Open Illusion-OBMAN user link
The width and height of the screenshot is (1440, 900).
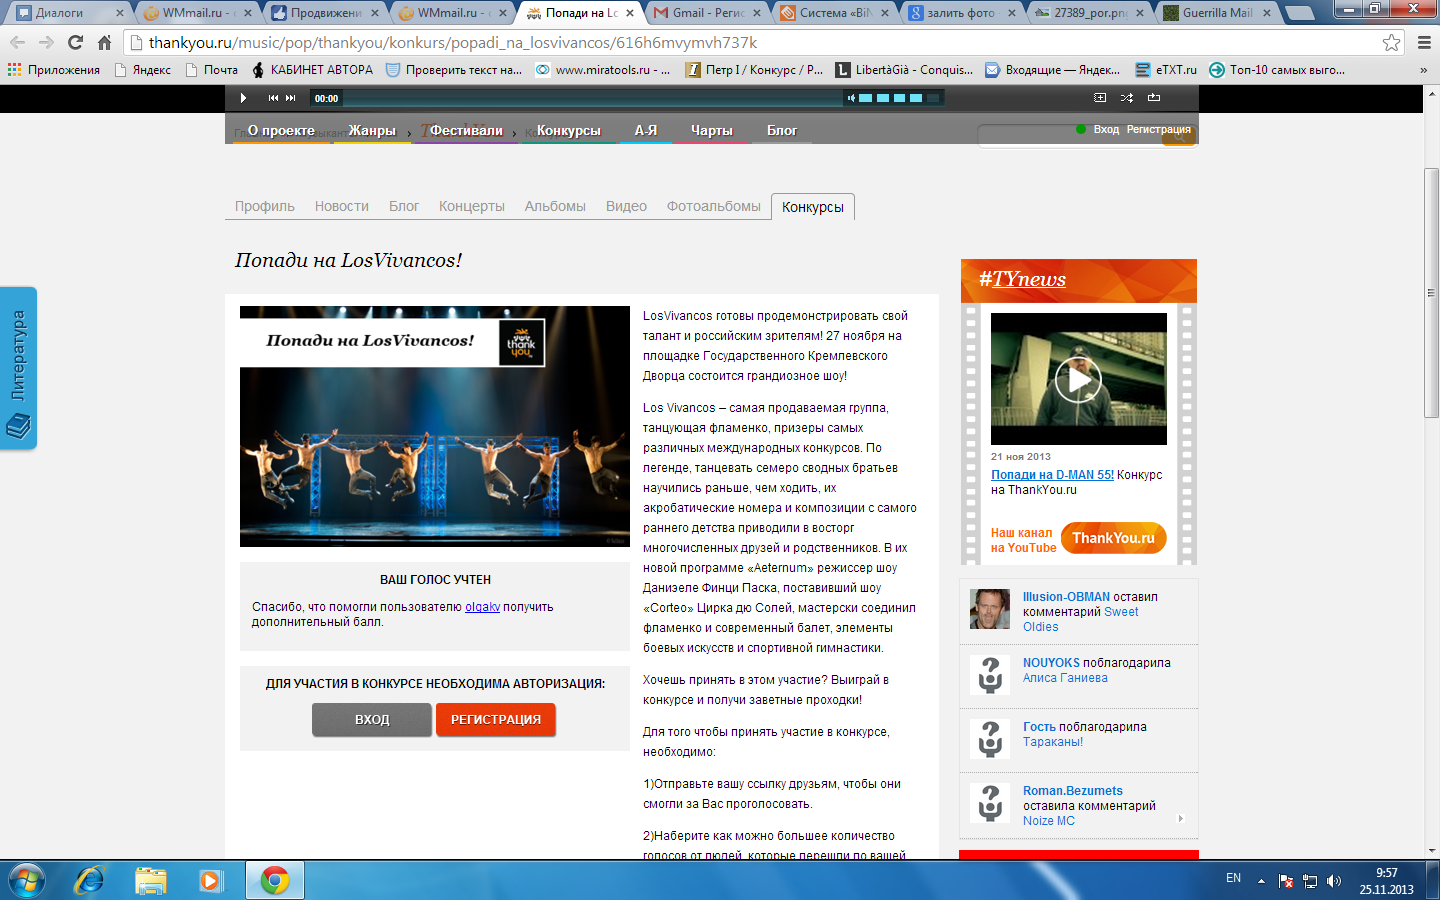coord(1066,597)
